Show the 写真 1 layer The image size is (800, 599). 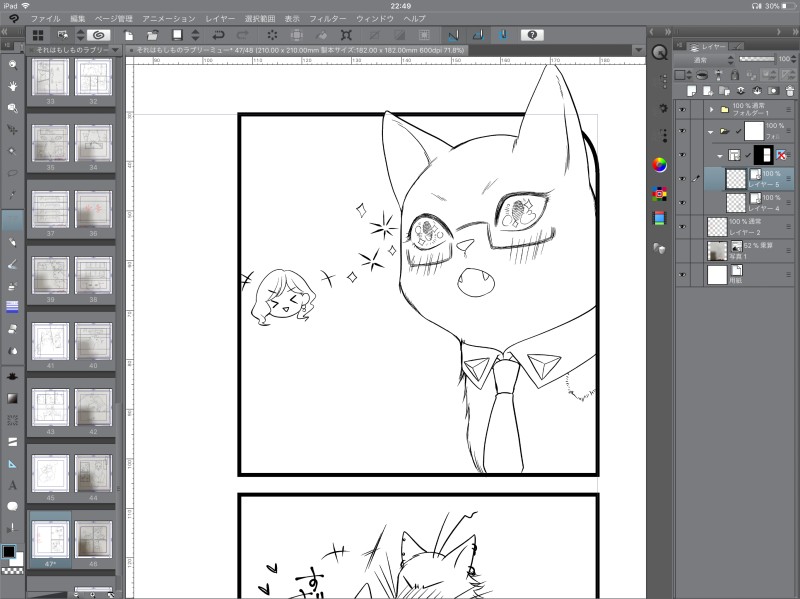click(682, 251)
